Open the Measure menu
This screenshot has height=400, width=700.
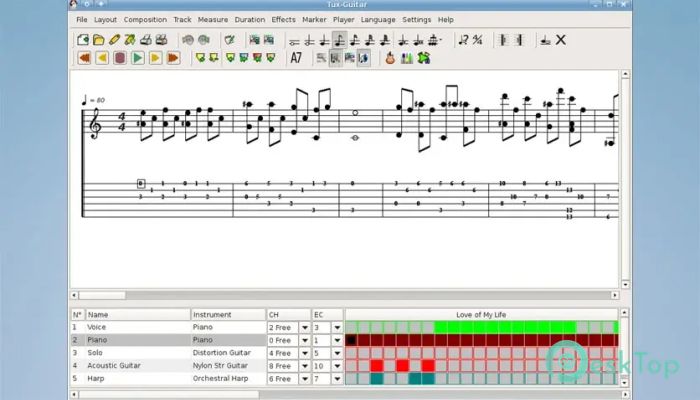point(213,20)
